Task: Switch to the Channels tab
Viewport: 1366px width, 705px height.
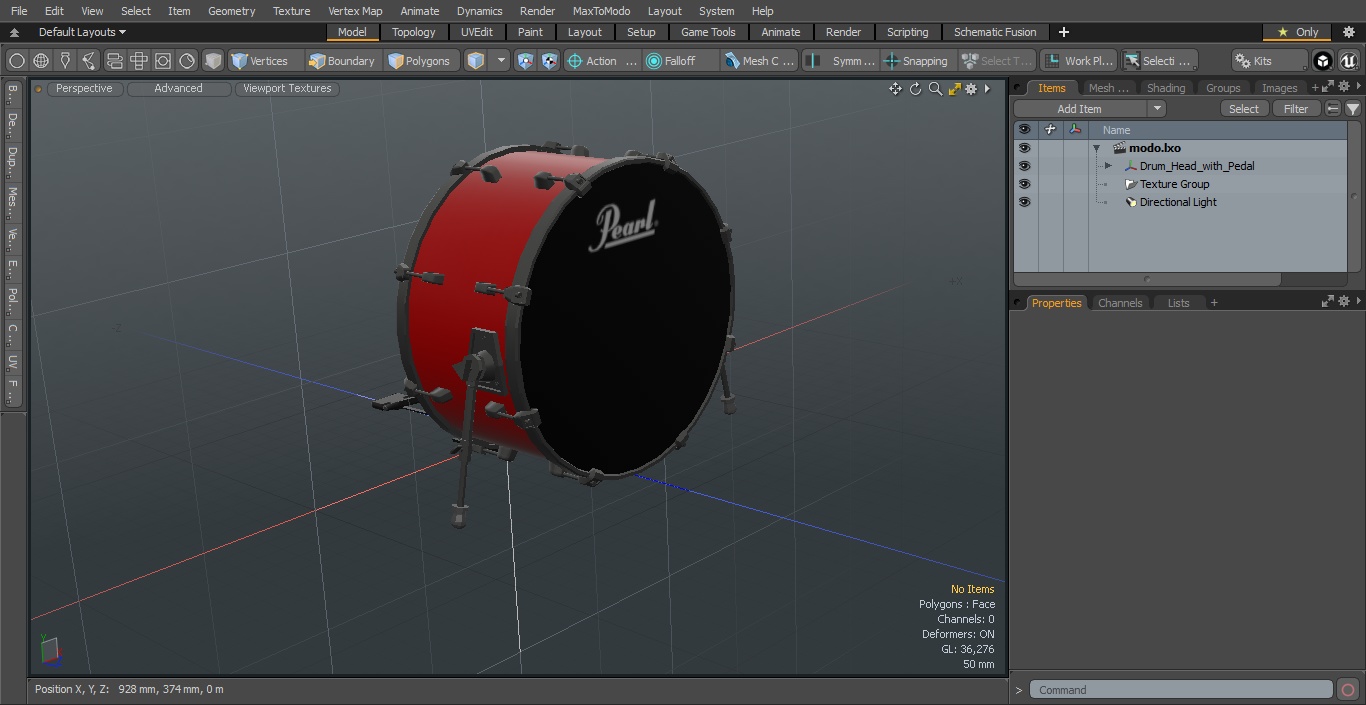Action: [x=1119, y=303]
